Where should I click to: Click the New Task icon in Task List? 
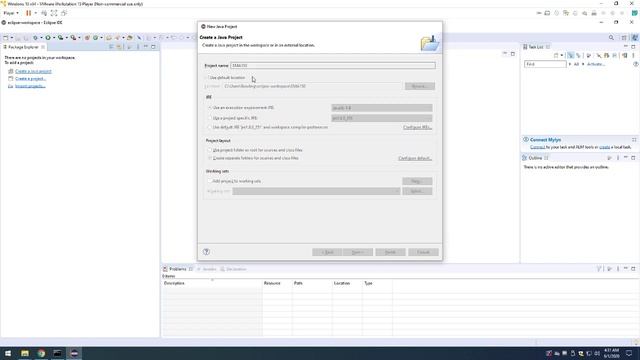click(x=556, y=55)
